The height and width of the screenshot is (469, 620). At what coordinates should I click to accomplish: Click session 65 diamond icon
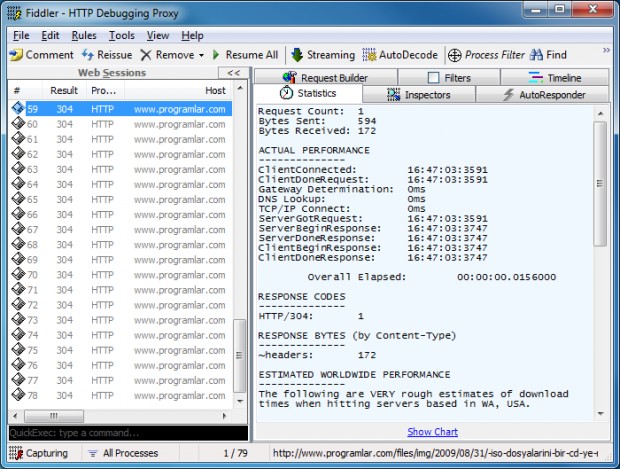18,199
